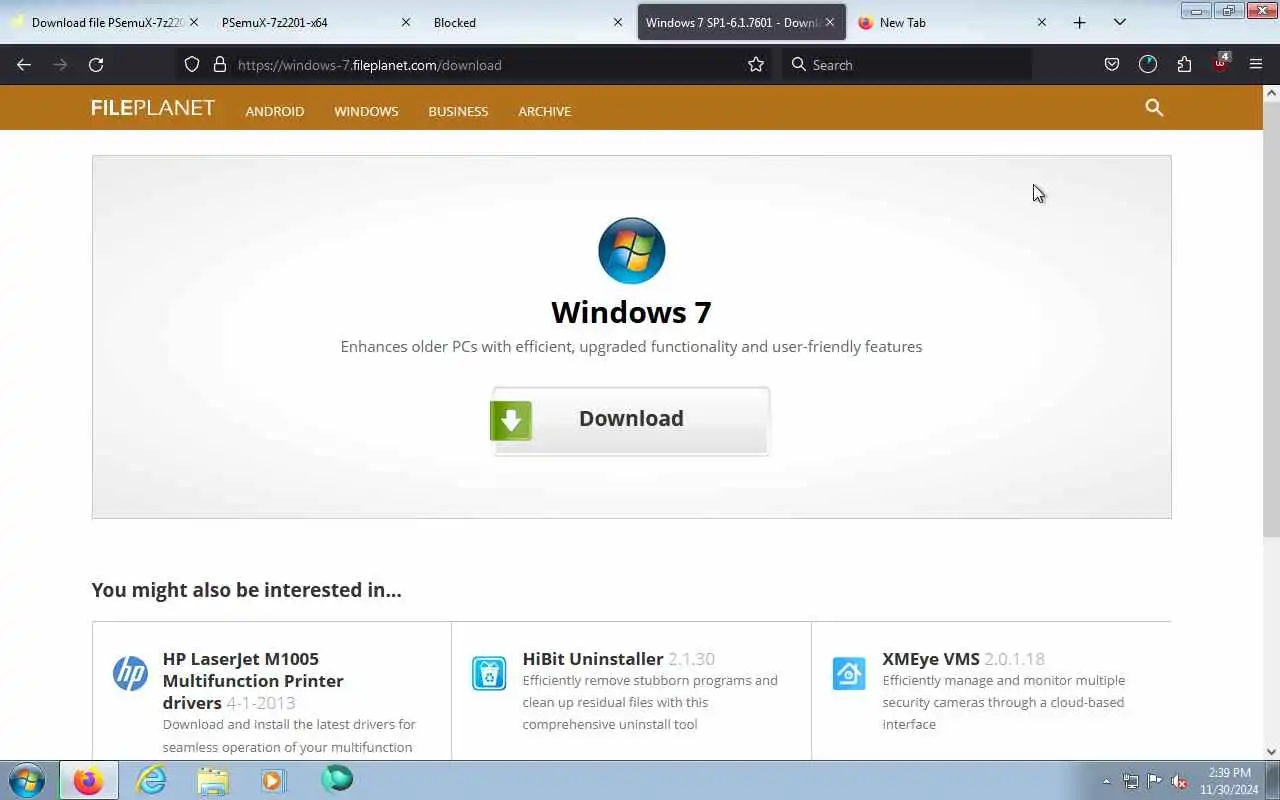Go back to the previous page
The width and height of the screenshot is (1280, 800).
[x=24, y=65]
